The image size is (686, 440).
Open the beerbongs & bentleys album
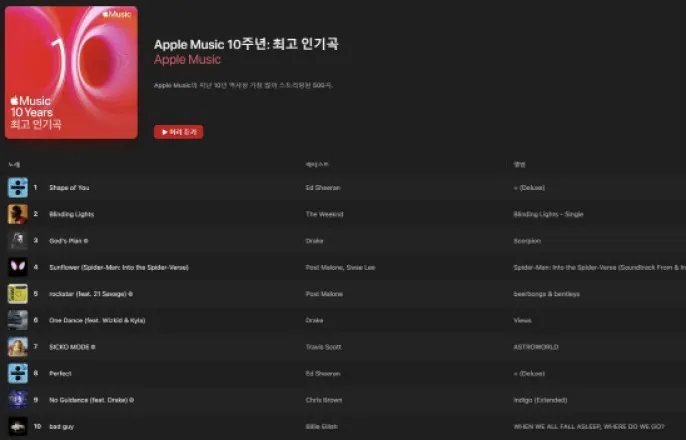click(546, 294)
